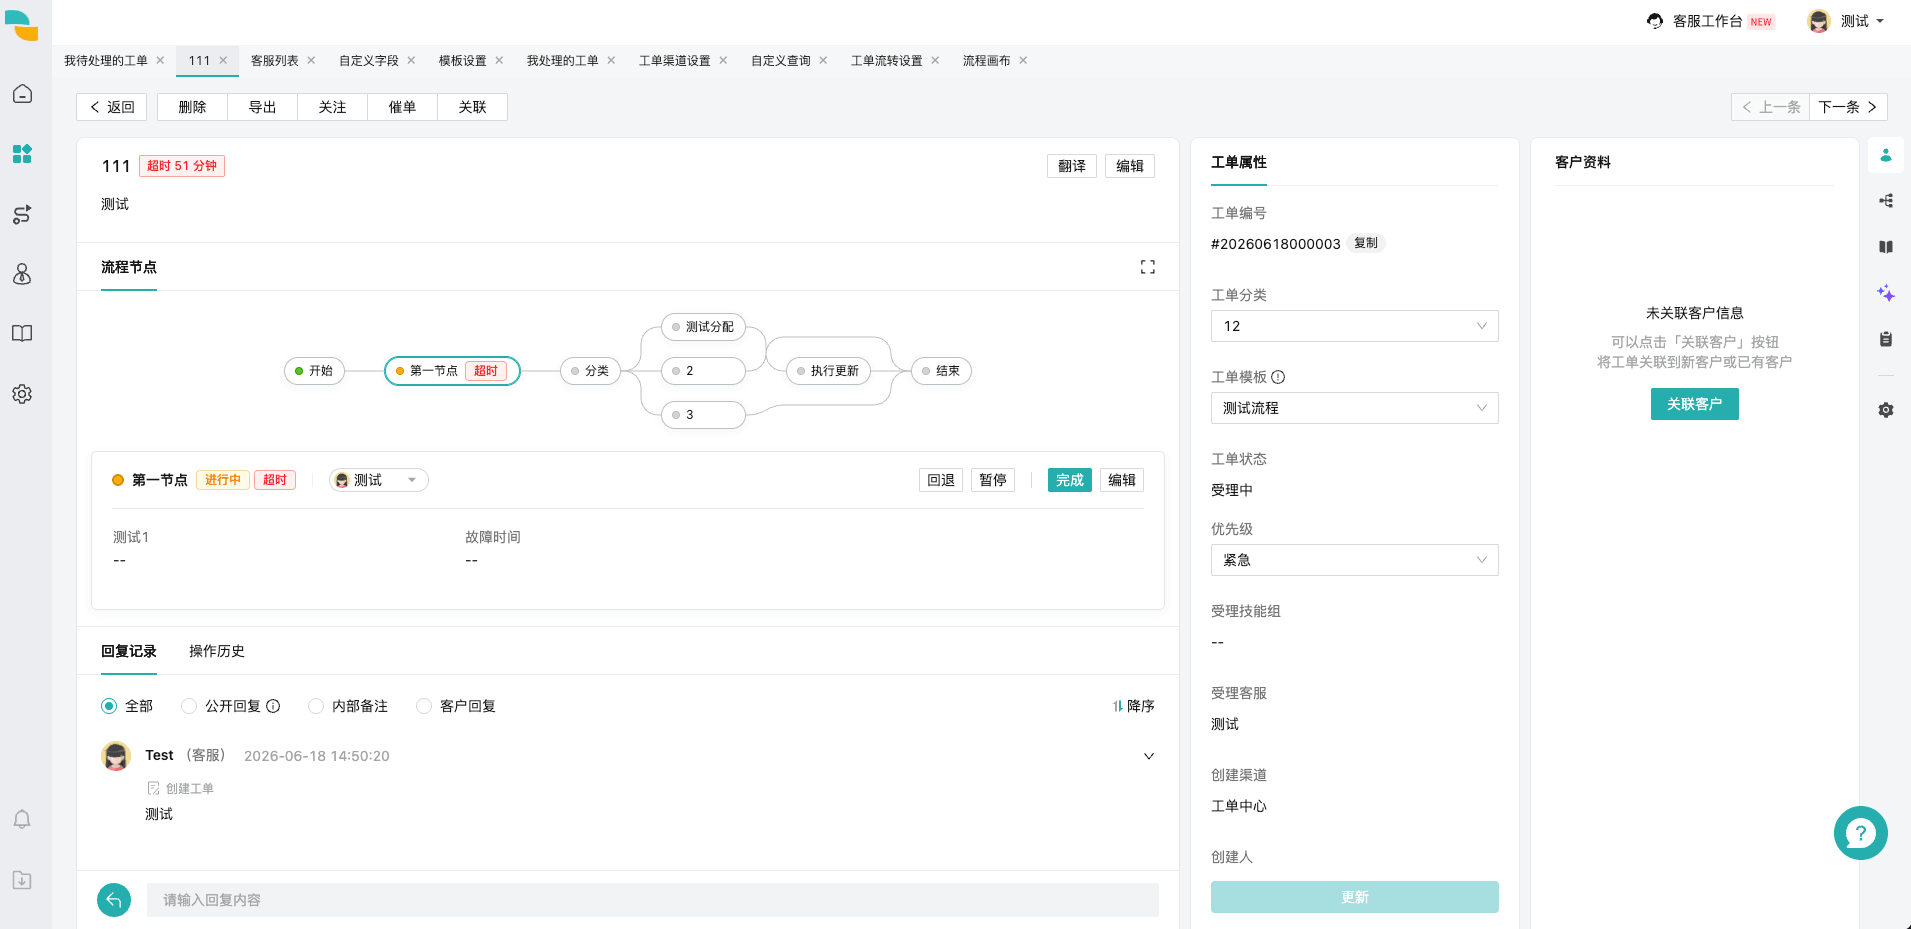Click the info icon next to 公开回复
The width and height of the screenshot is (1911, 929).
coord(273,706)
